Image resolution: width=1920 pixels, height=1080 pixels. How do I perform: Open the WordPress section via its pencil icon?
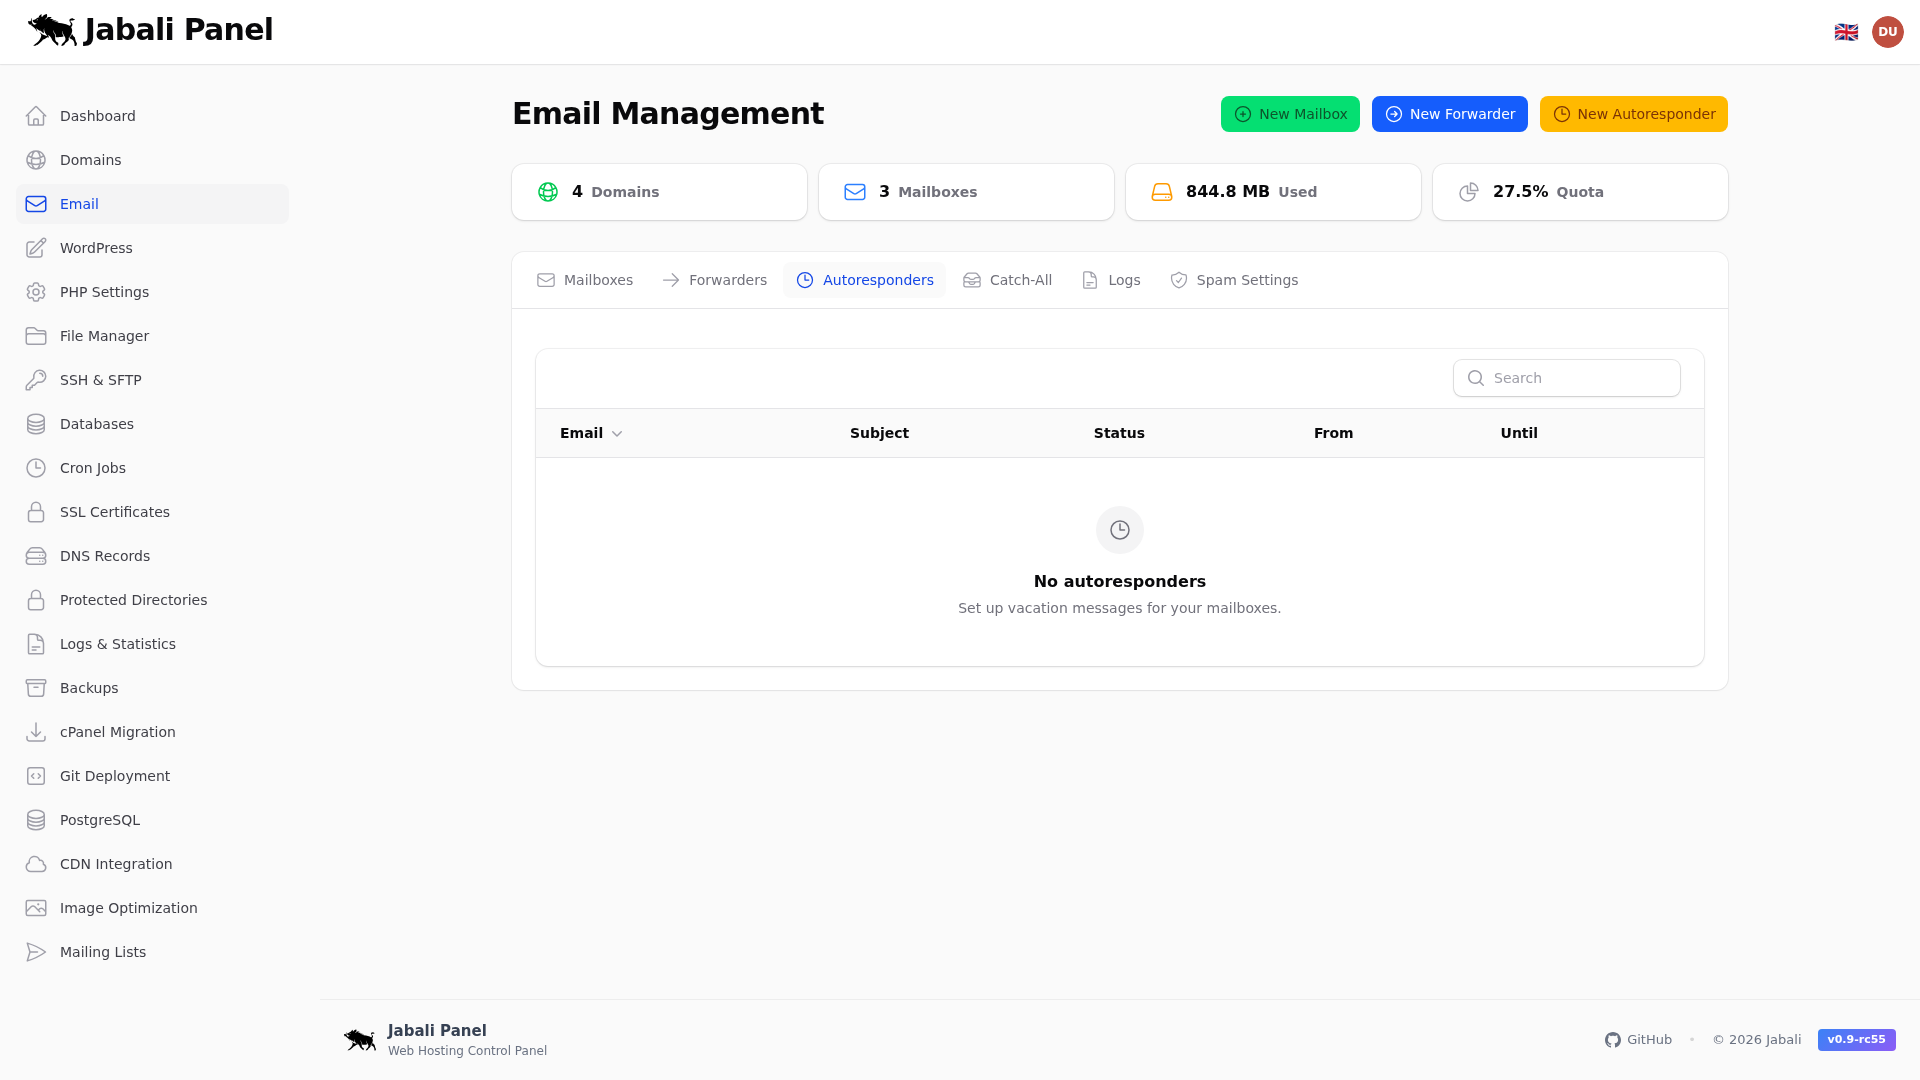(36, 248)
